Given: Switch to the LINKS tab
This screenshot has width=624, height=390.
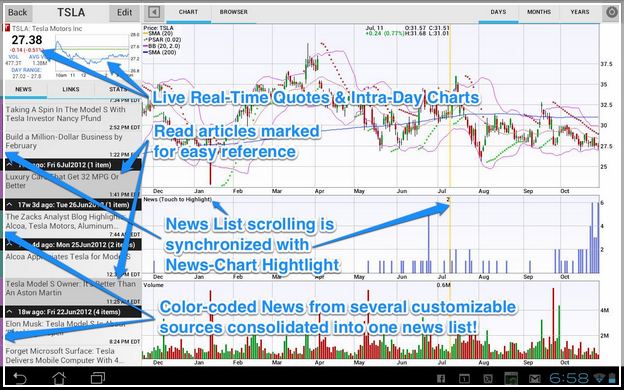Looking at the screenshot, I should [71, 89].
